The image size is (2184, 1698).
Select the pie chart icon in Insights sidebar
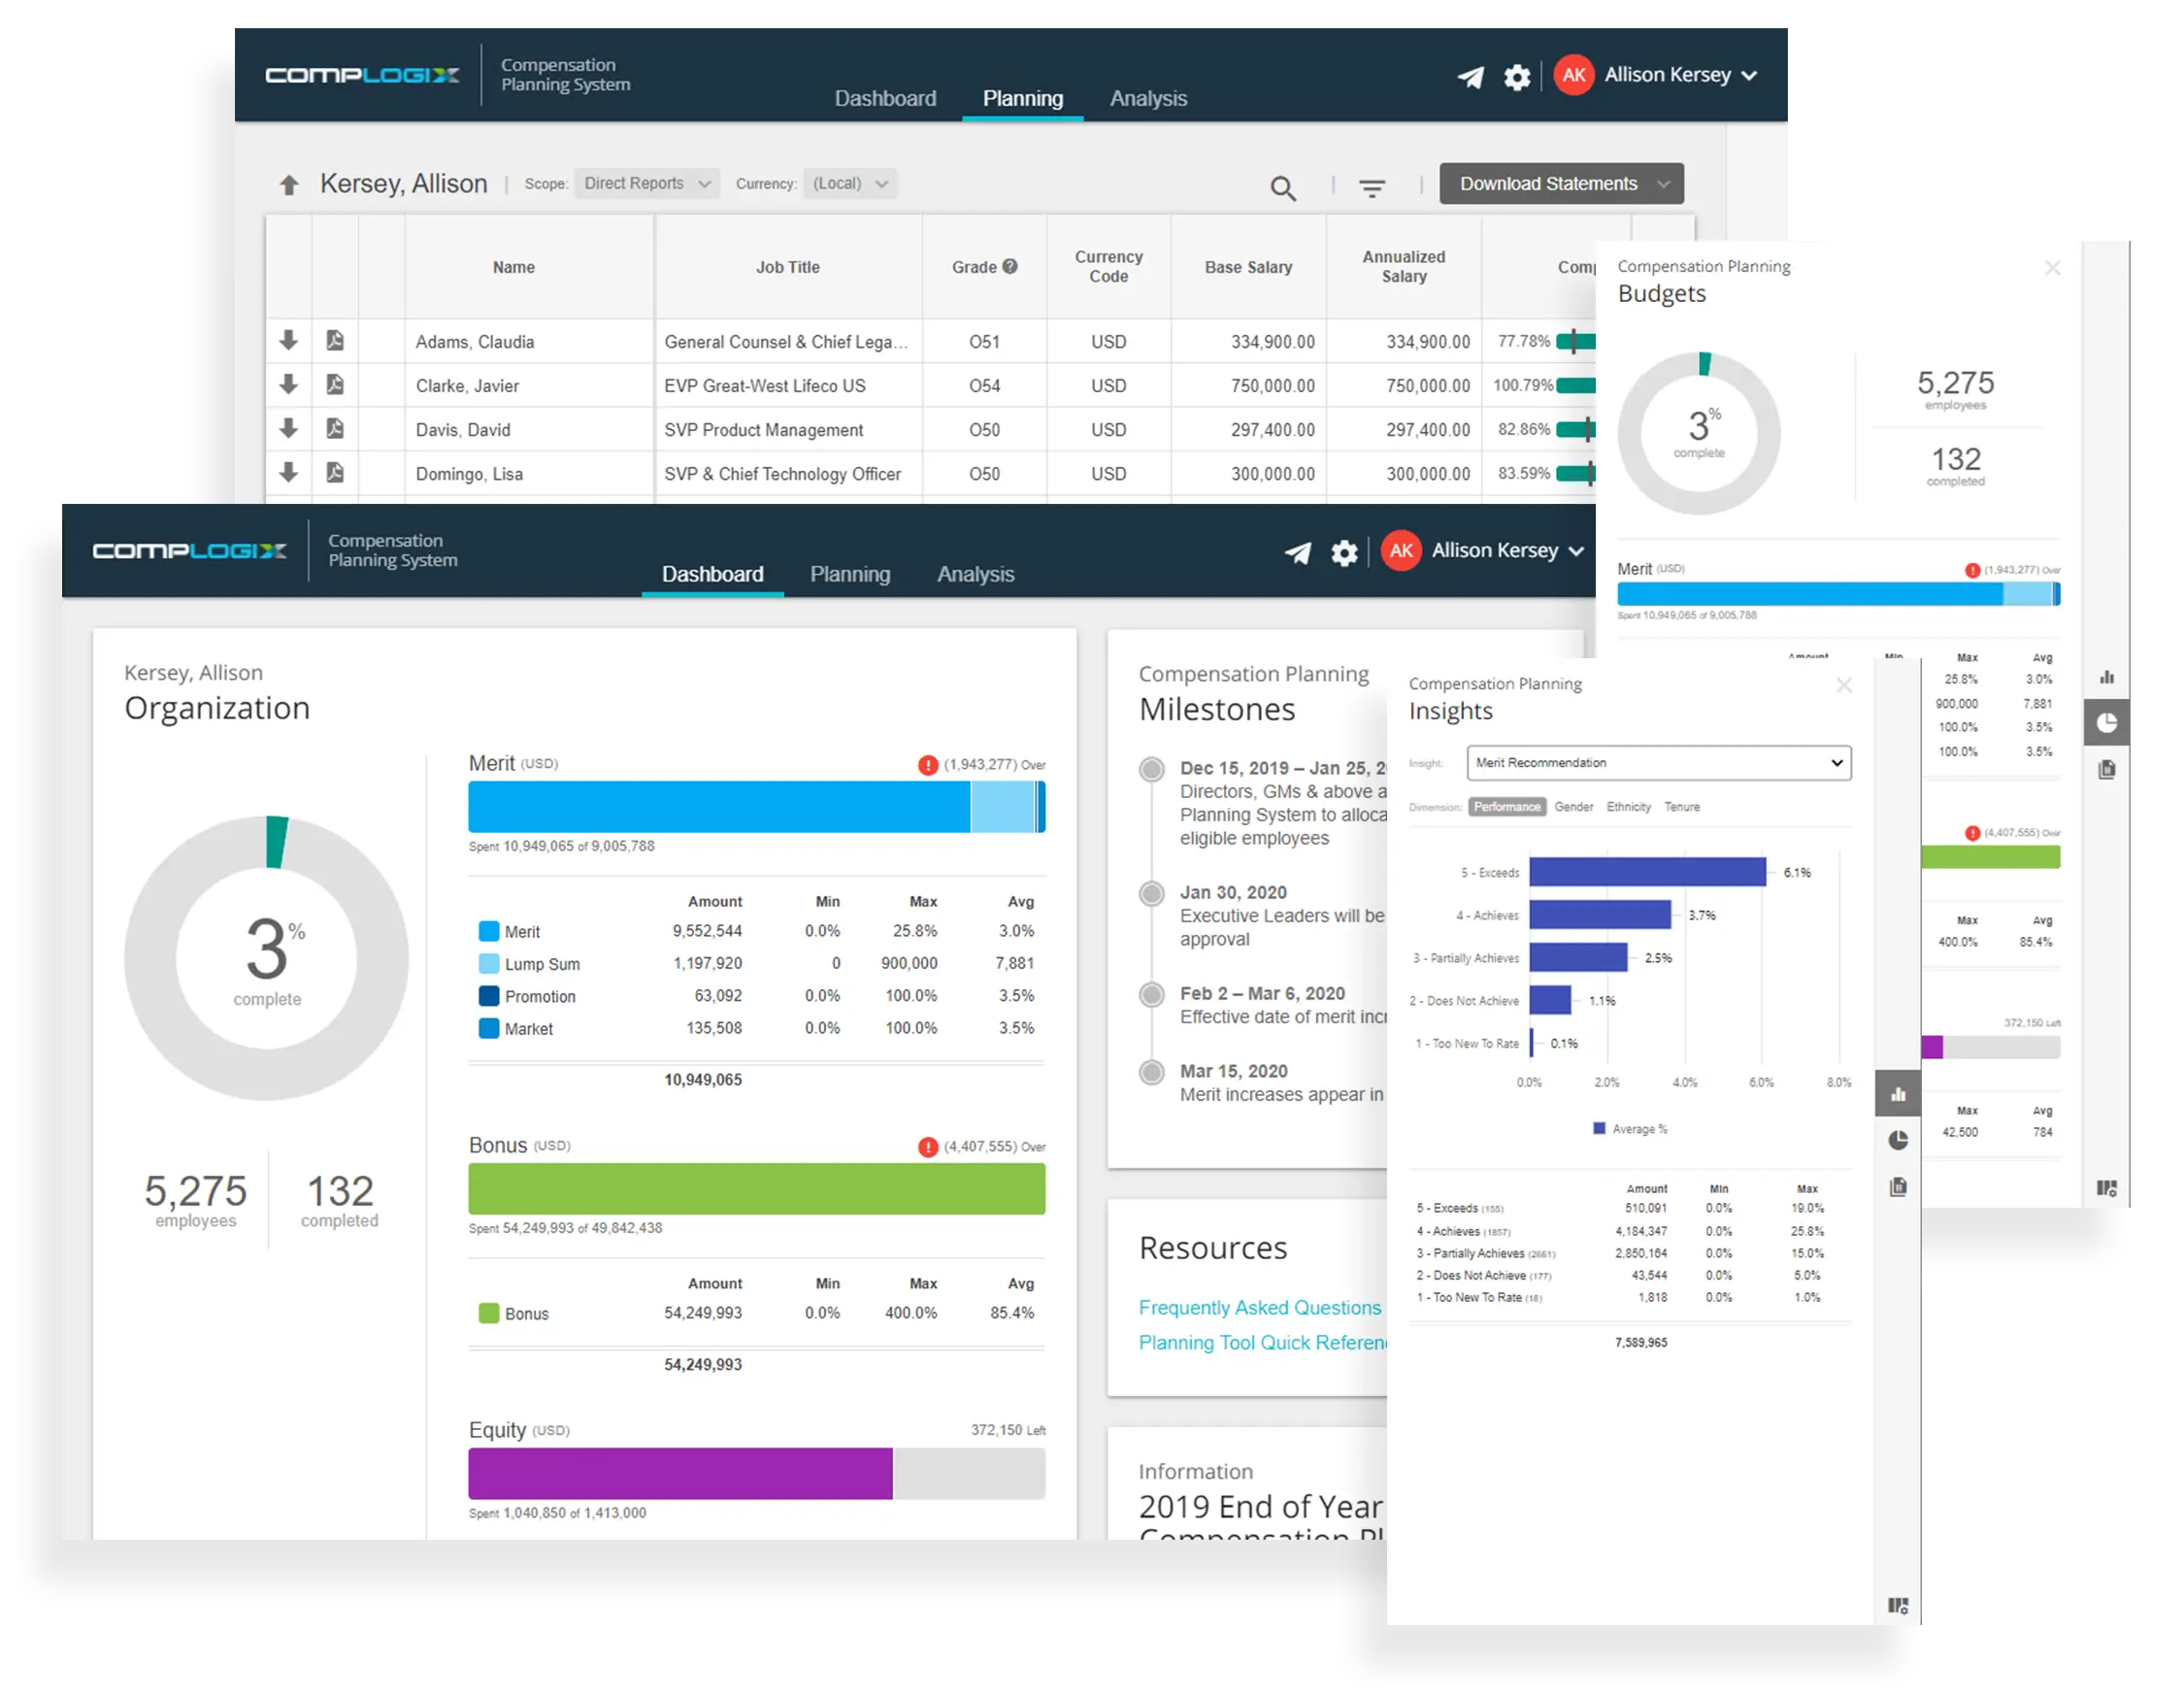point(1897,1140)
